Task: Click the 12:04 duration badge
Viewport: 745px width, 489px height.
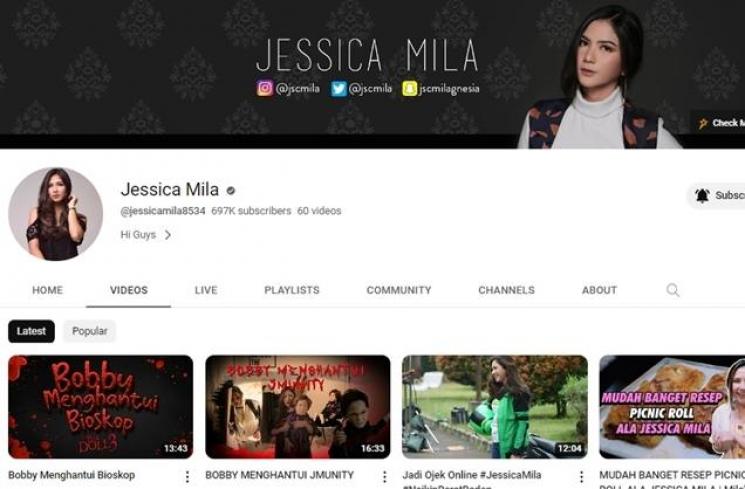Action: click(x=570, y=448)
